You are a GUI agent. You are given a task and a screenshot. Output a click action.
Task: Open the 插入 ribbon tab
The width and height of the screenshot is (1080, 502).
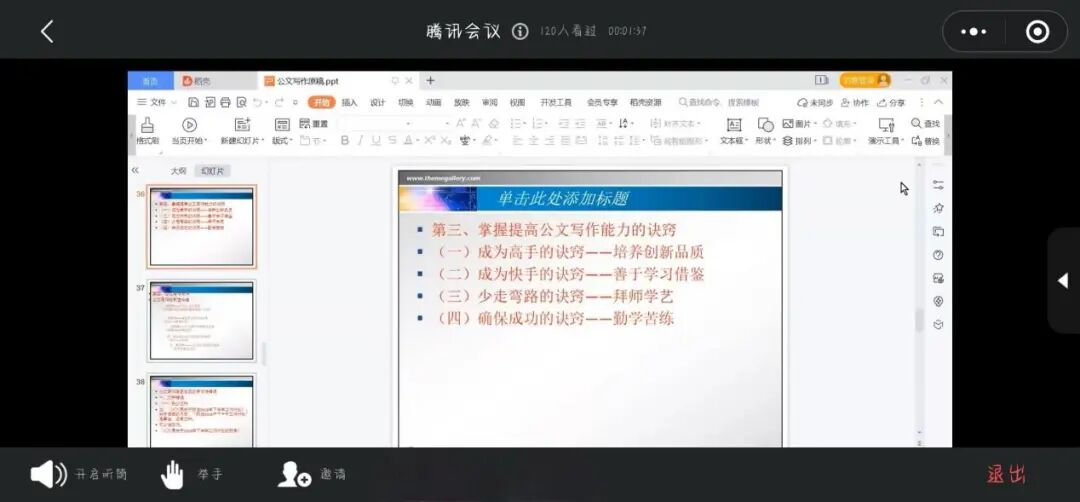[x=350, y=103]
